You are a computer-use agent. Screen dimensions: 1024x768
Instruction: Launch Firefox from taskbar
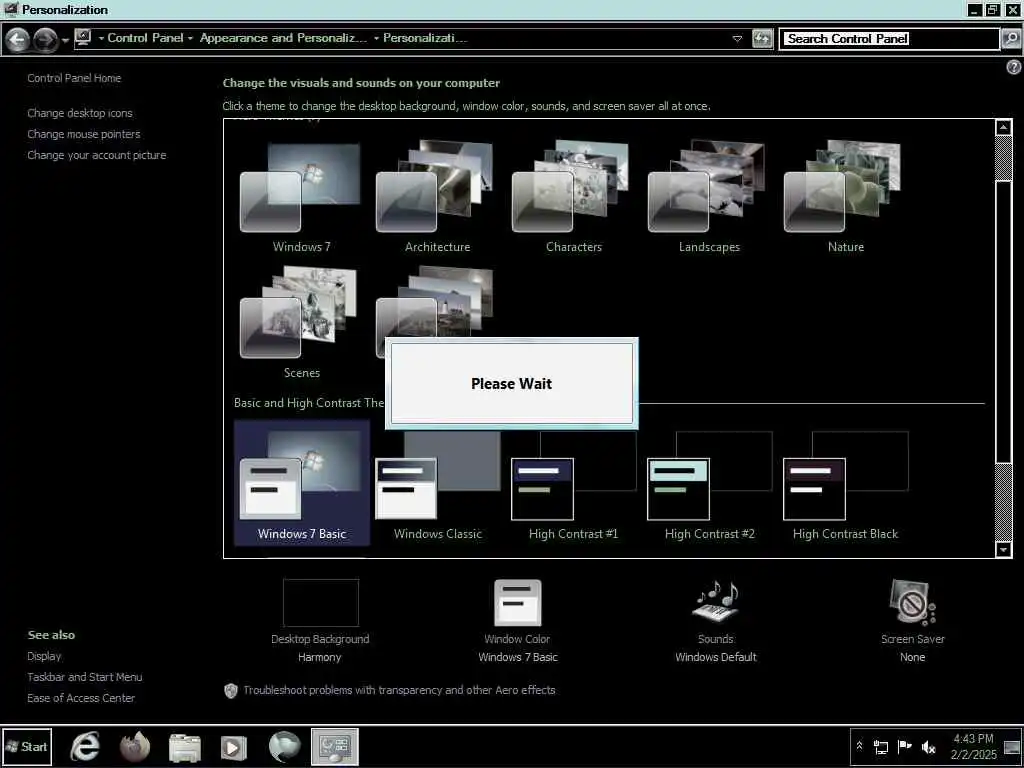click(135, 746)
